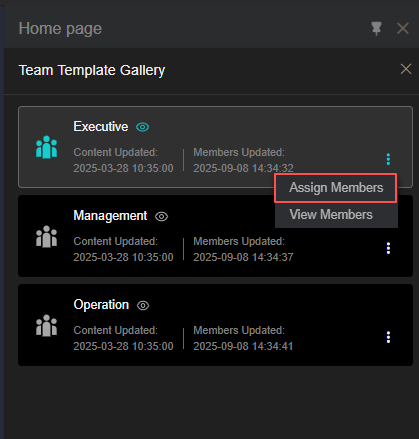Select the Operation template title
Screen dimensions: 419x439
tap(101, 305)
